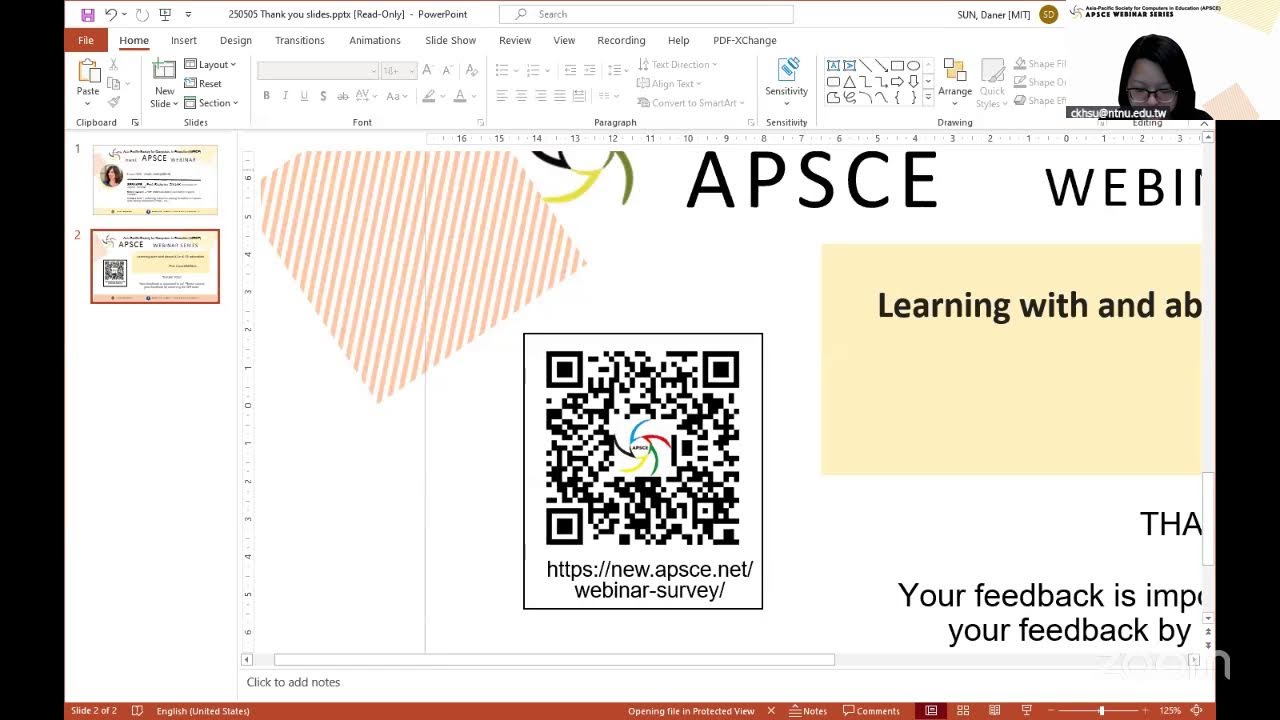
Task: Click the Undo arrow icon
Action: click(x=111, y=15)
